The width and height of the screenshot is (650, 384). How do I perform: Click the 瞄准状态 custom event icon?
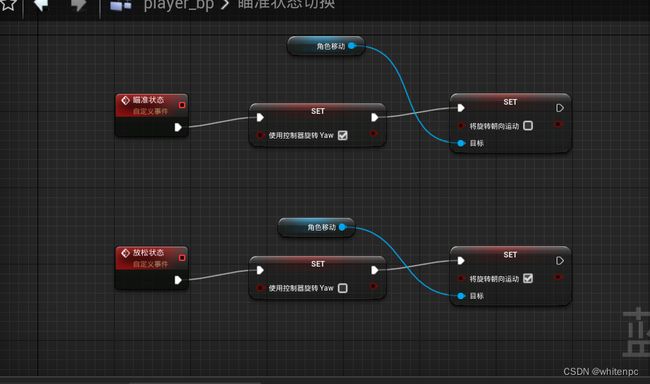point(126,100)
